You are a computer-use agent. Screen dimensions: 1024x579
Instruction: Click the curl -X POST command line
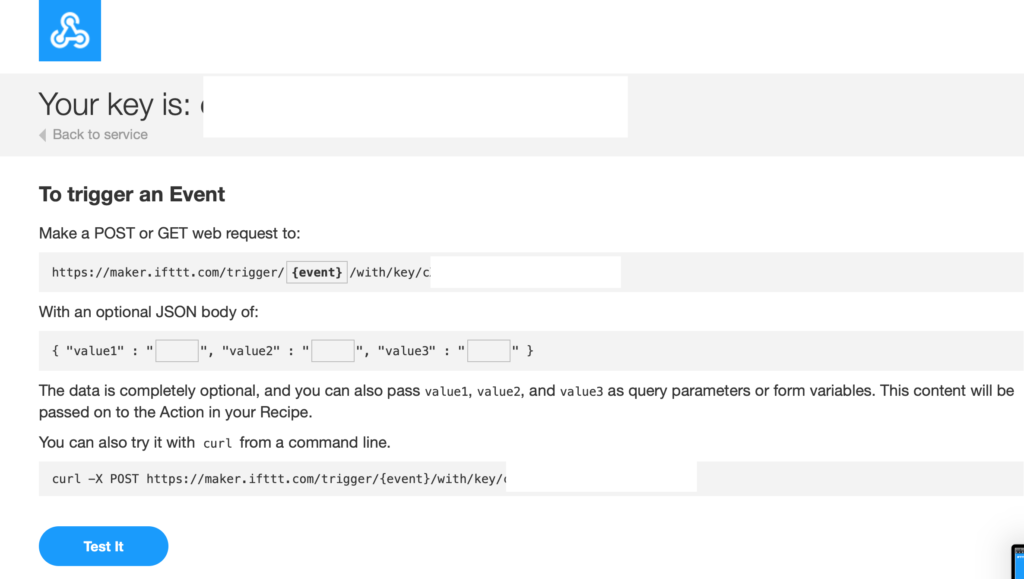tap(279, 479)
